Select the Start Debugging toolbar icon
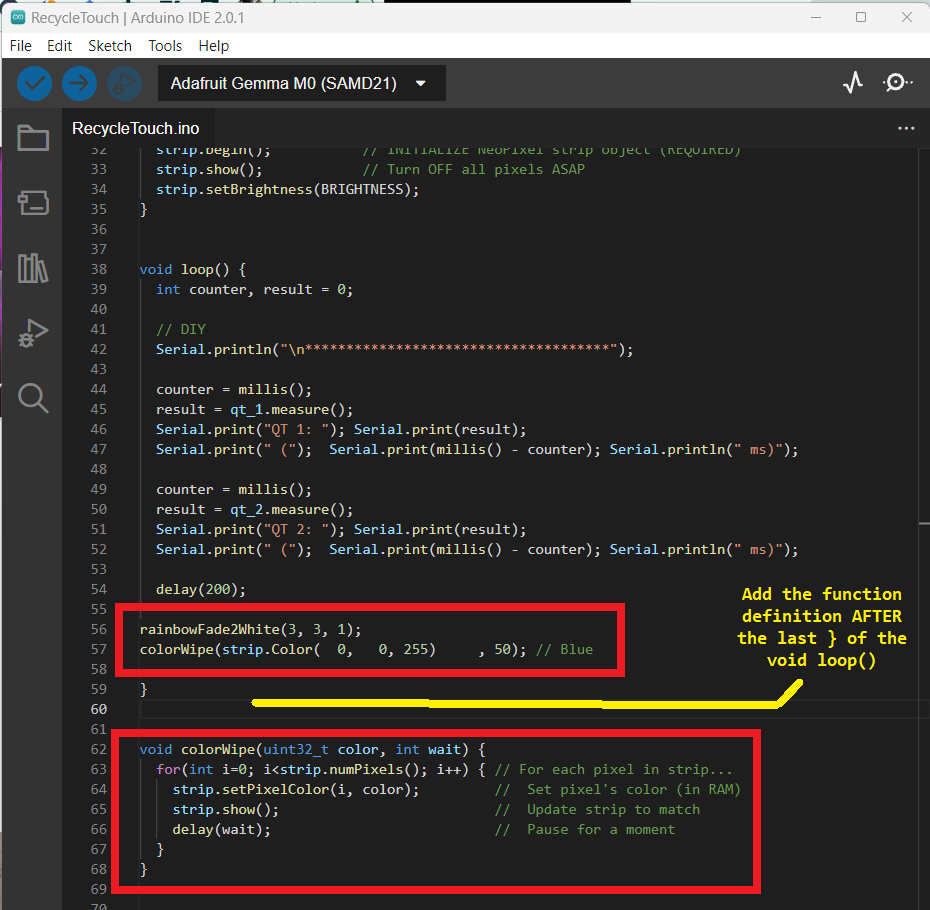This screenshot has width=930, height=910. point(124,83)
